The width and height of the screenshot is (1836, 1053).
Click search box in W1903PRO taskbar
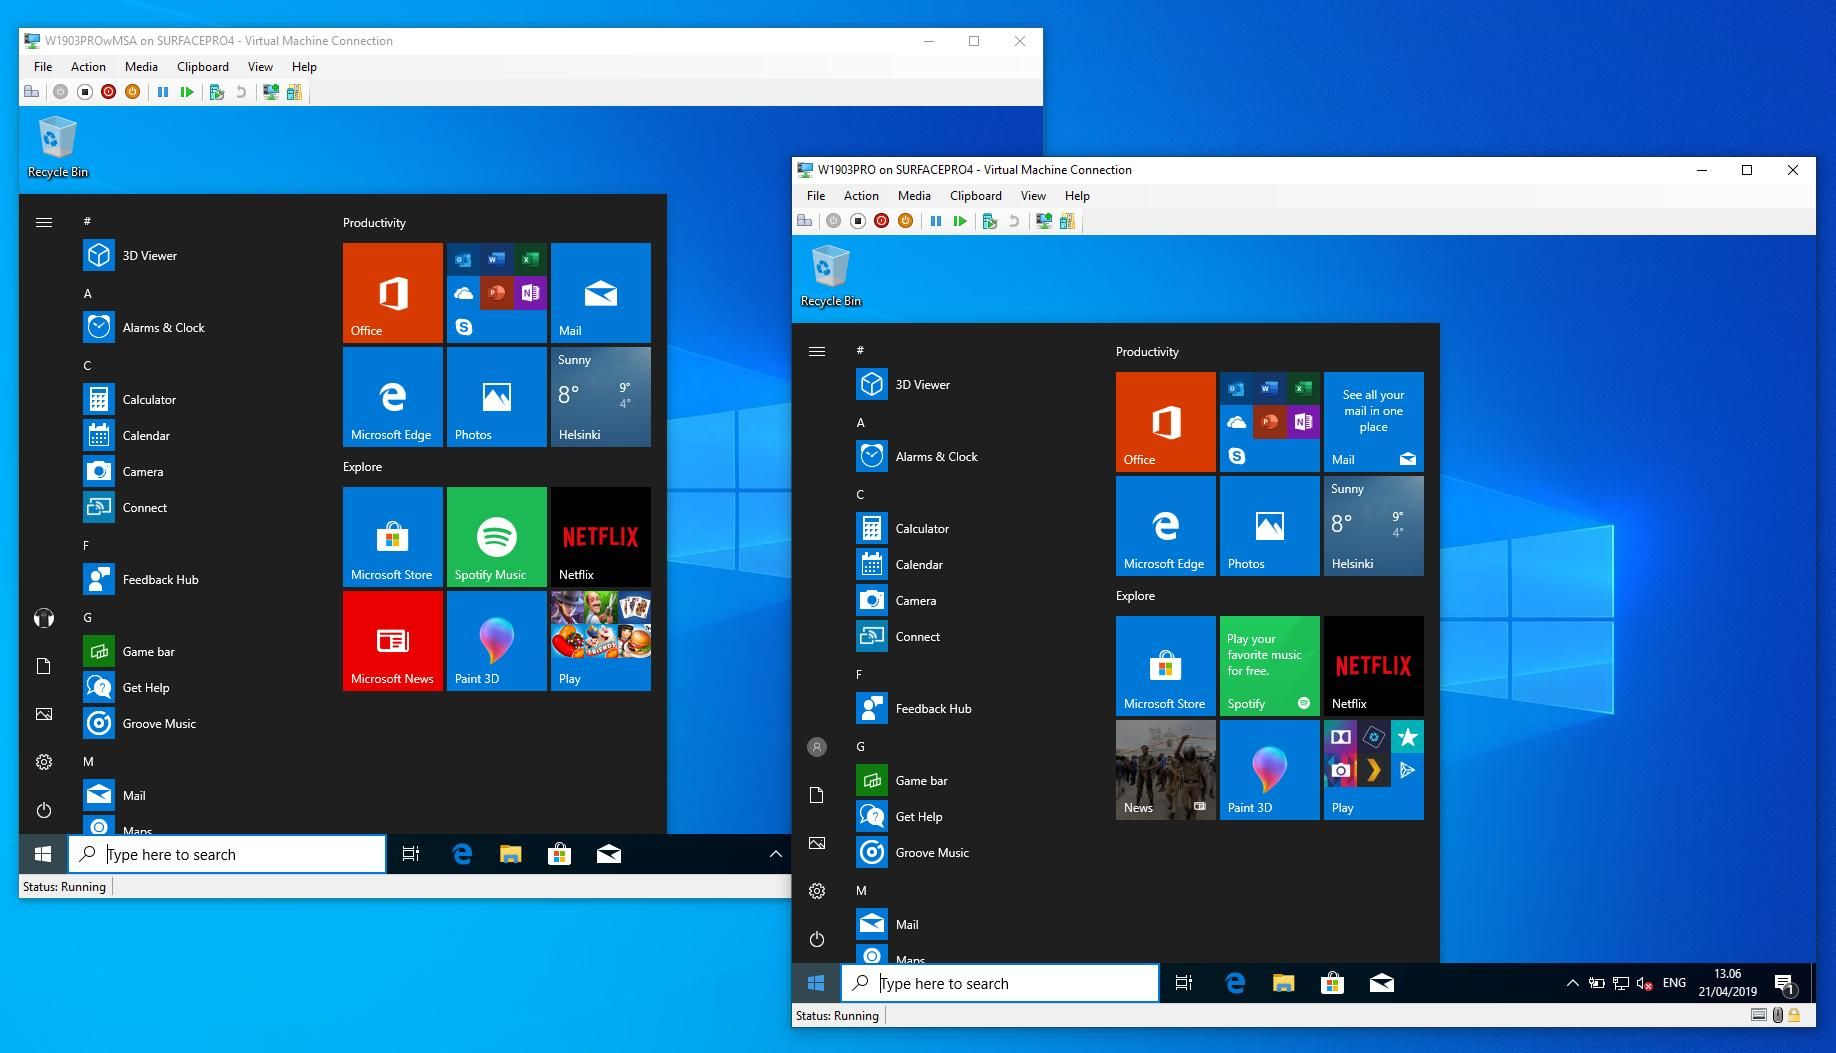pyautogui.click(x=1000, y=984)
